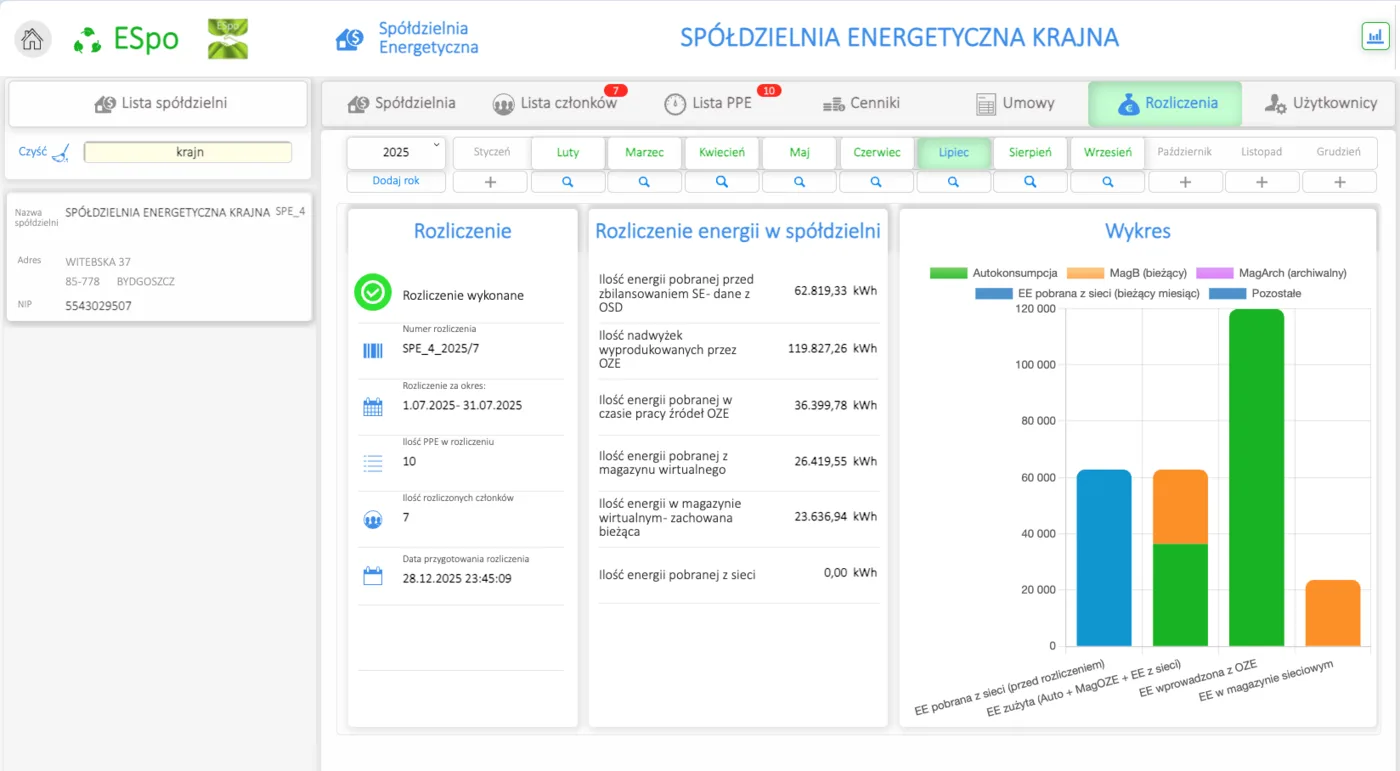Click the blue bar in the chart
This screenshot has width=1400, height=771.
1104,558
